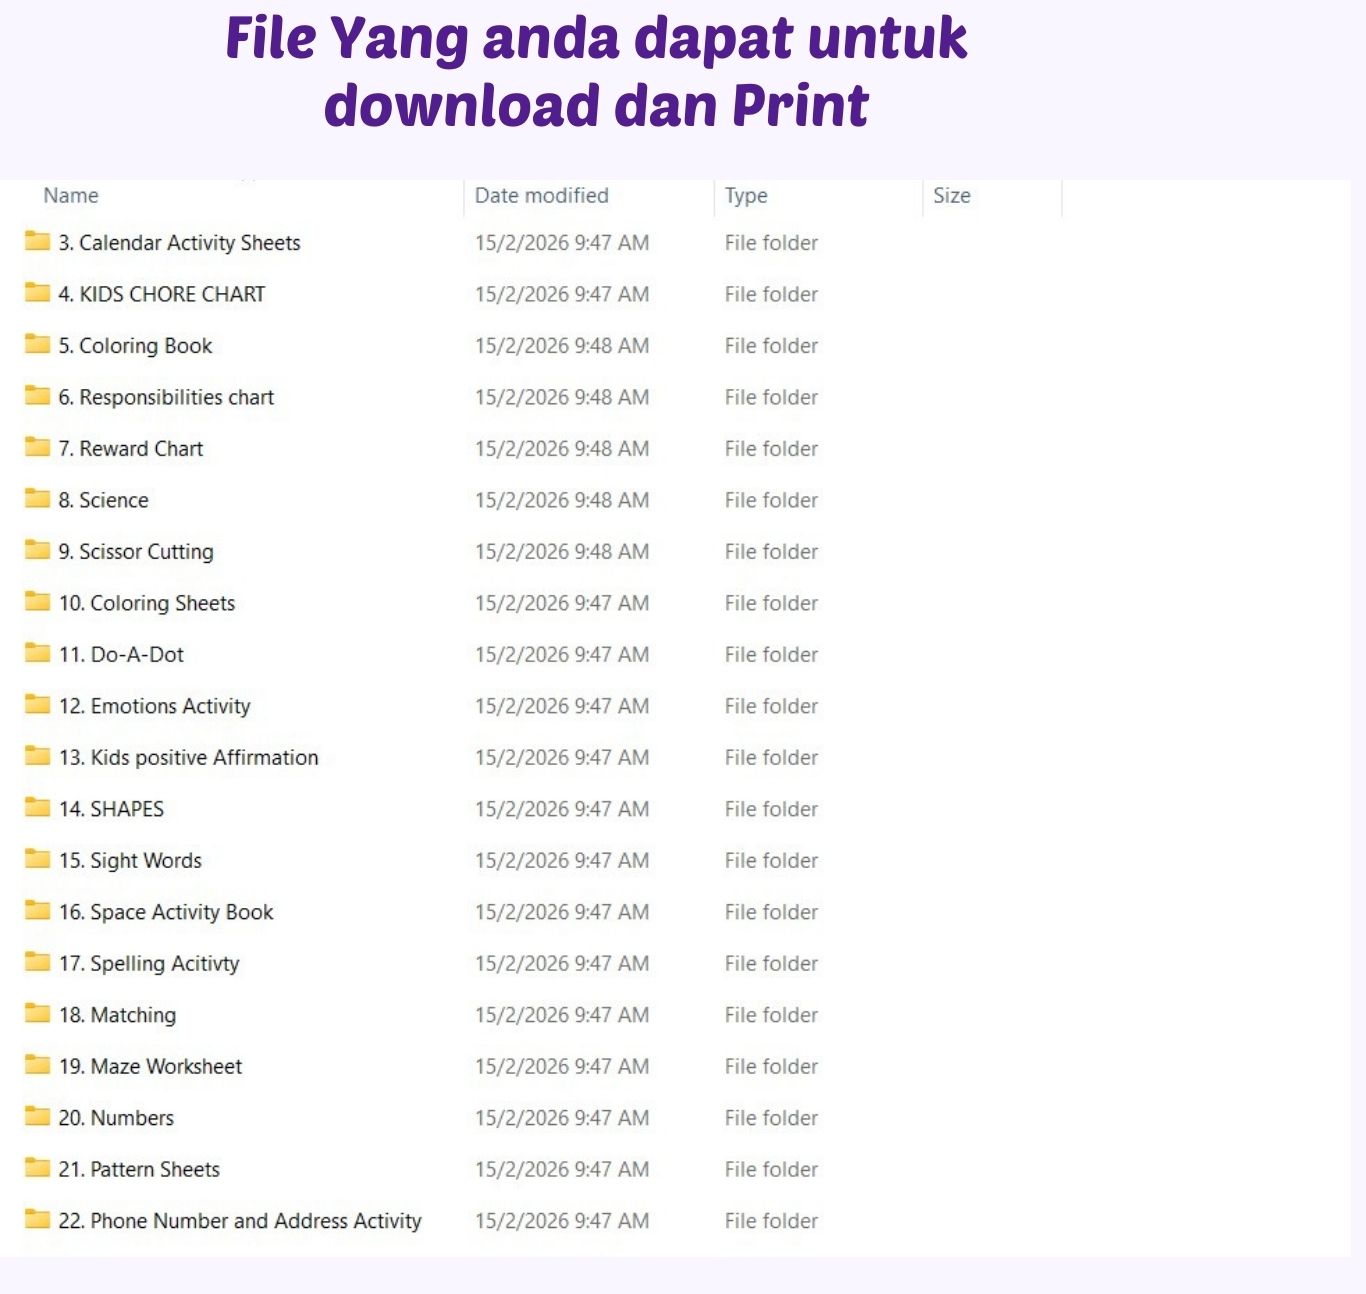Click folder icon beside Emotions Activity
This screenshot has height=1294, width=1366.
(x=37, y=704)
